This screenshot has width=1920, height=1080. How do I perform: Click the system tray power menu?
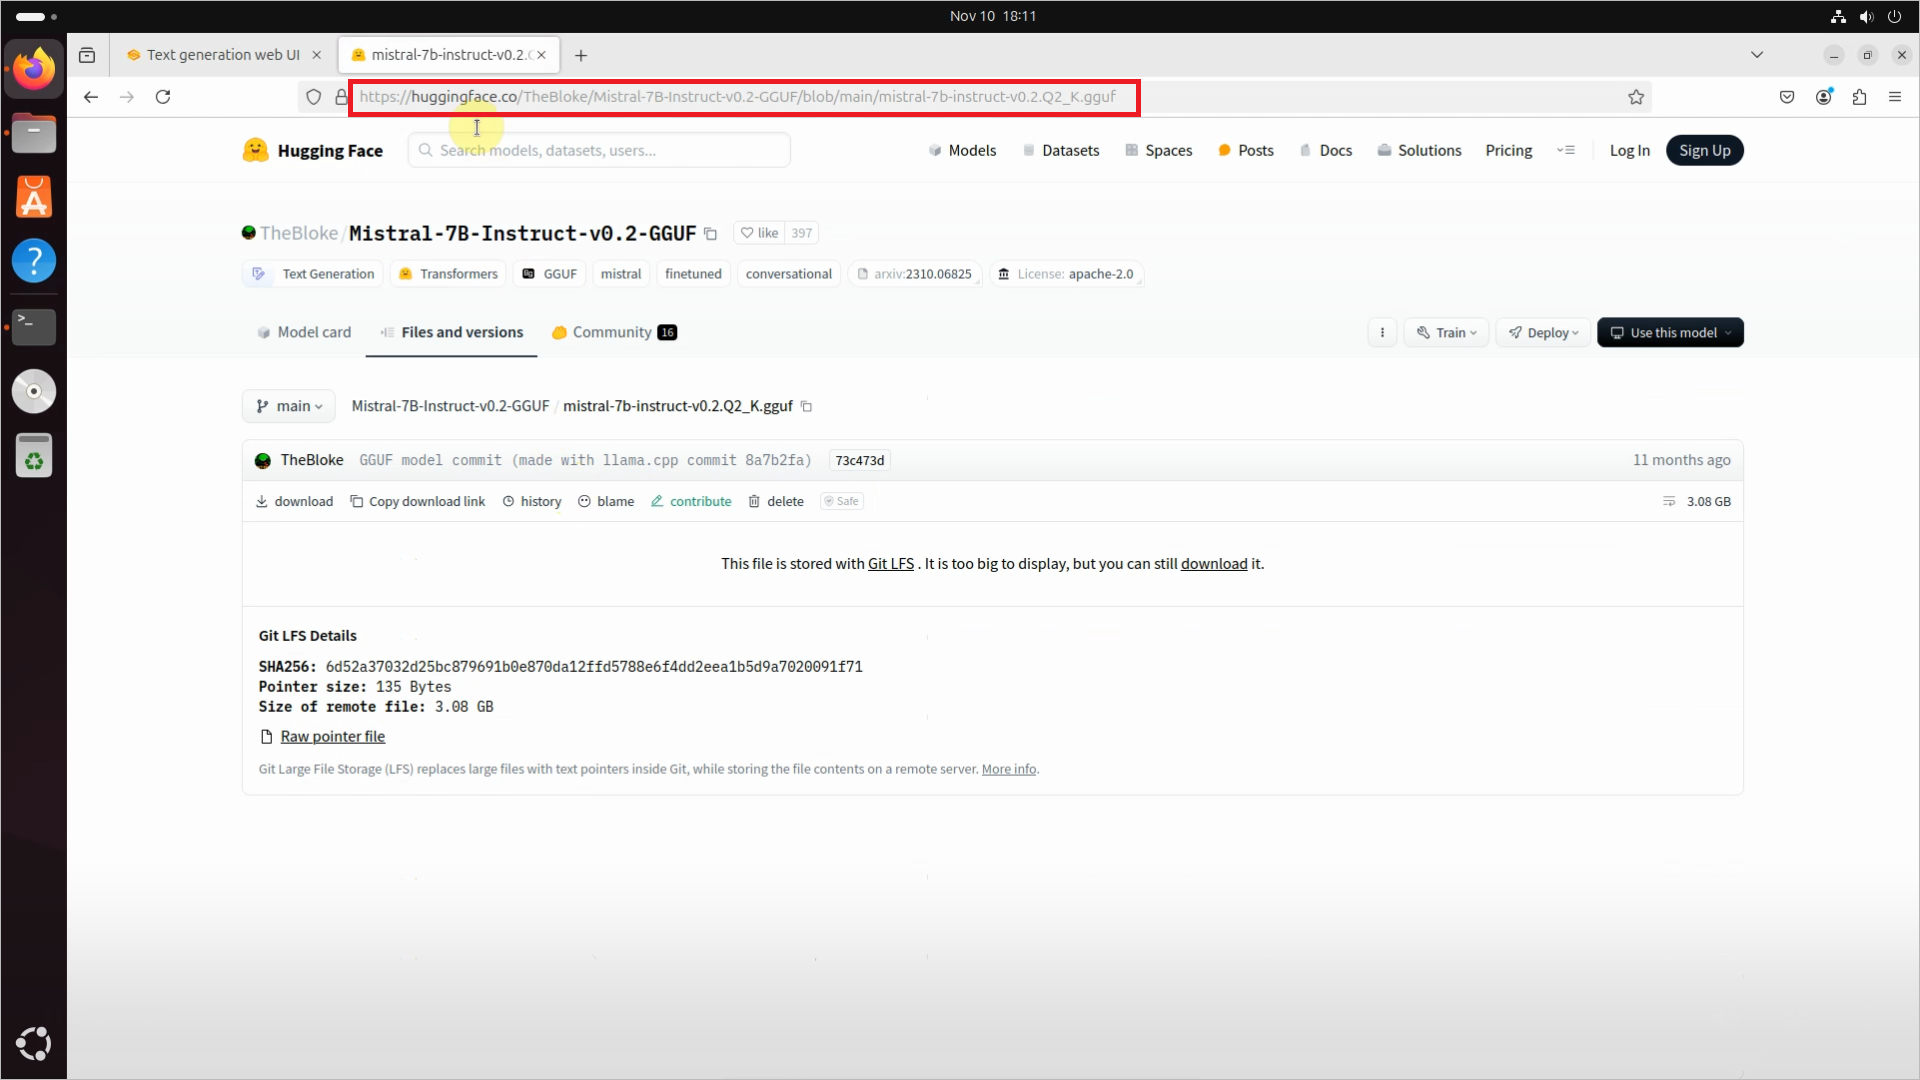1894,16
